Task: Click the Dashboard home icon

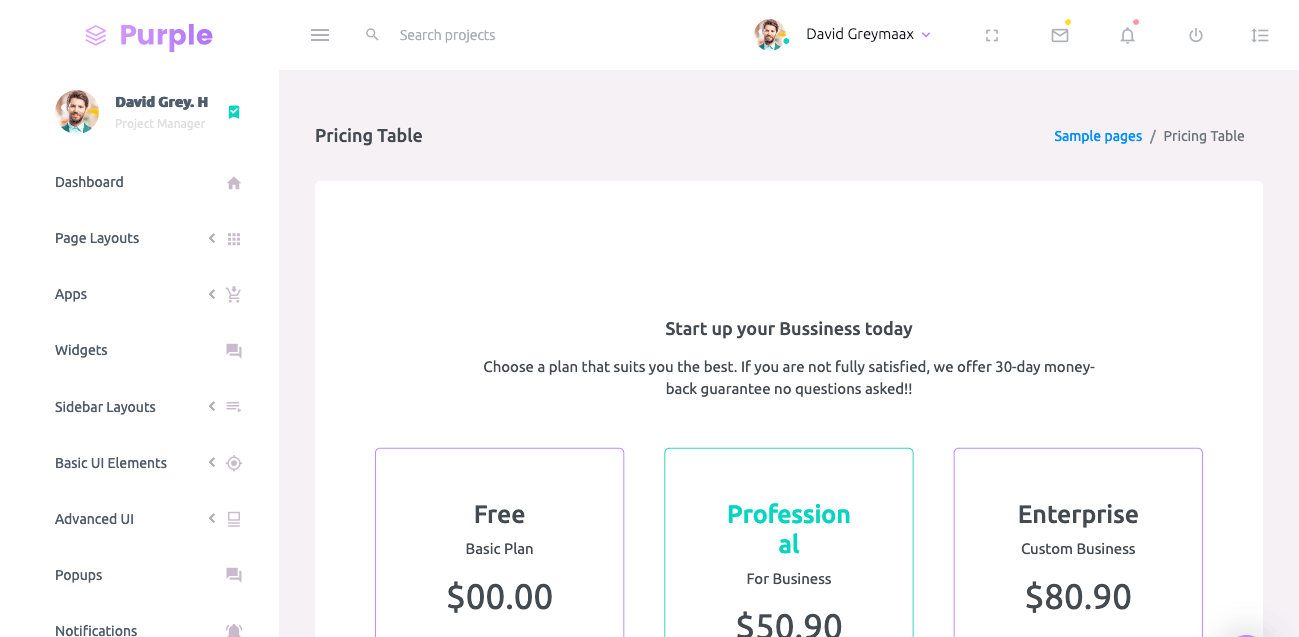Action: click(x=234, y=183)
